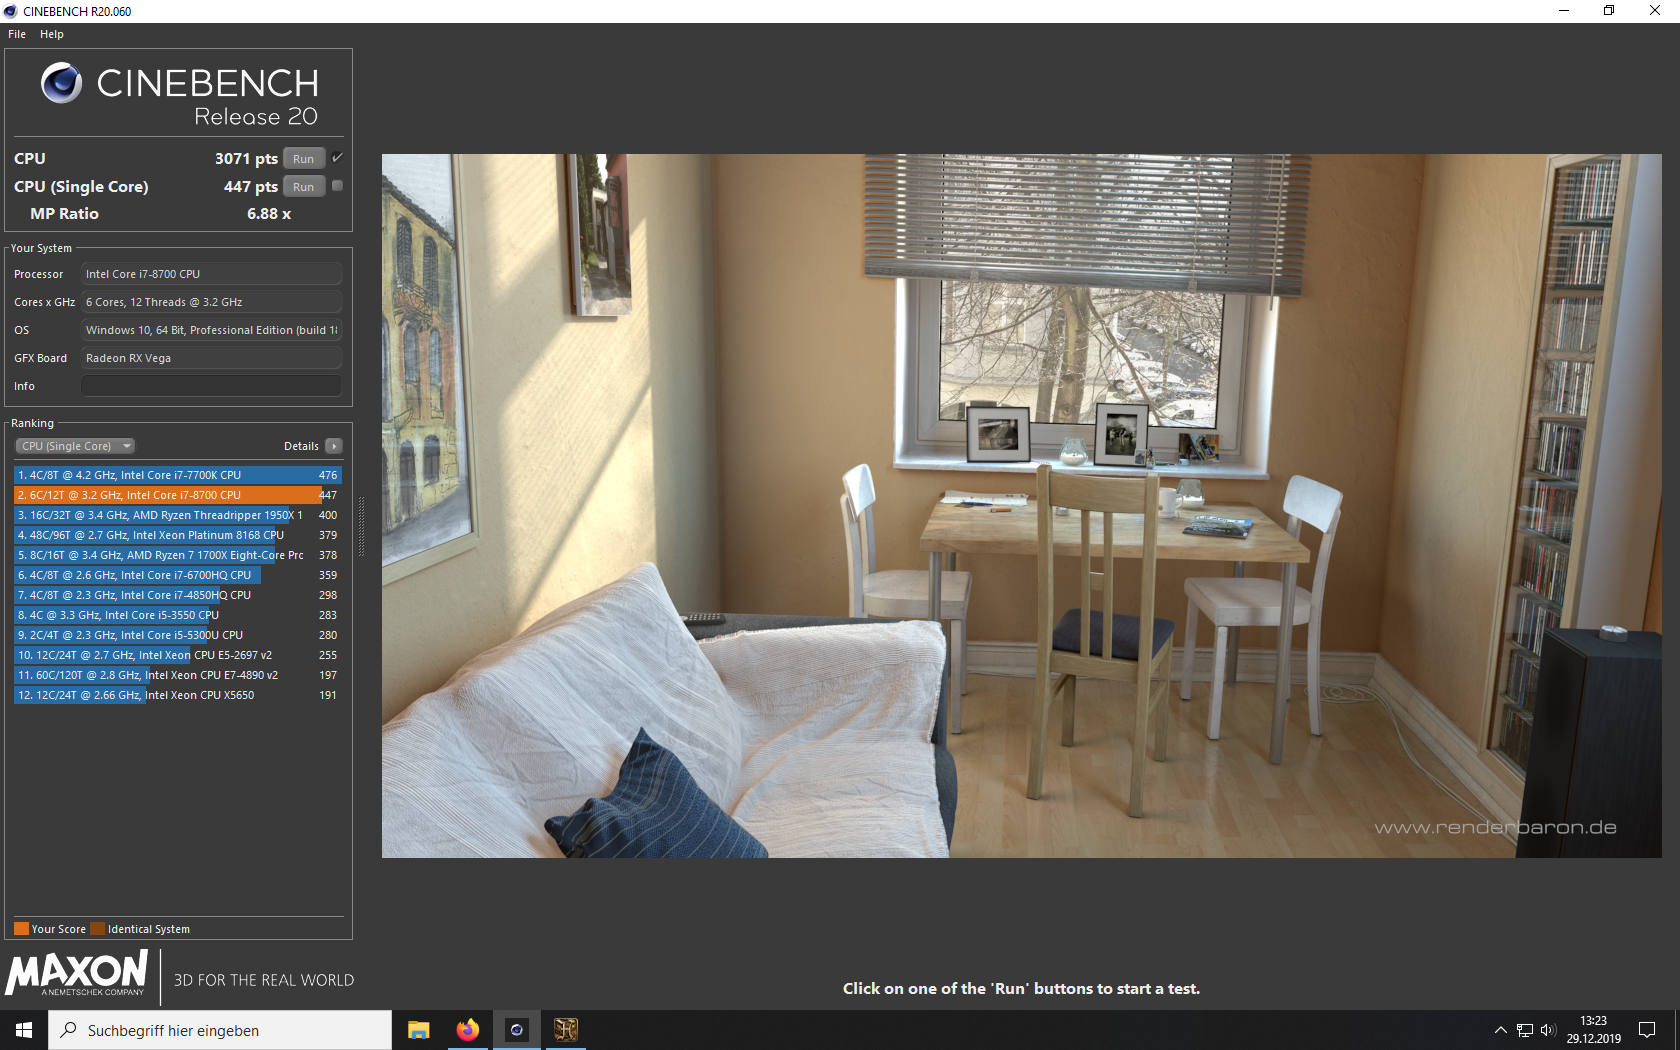Uncheck the CPU test checkbox
Screen dimensions: 1680x1050
point(337,158)
